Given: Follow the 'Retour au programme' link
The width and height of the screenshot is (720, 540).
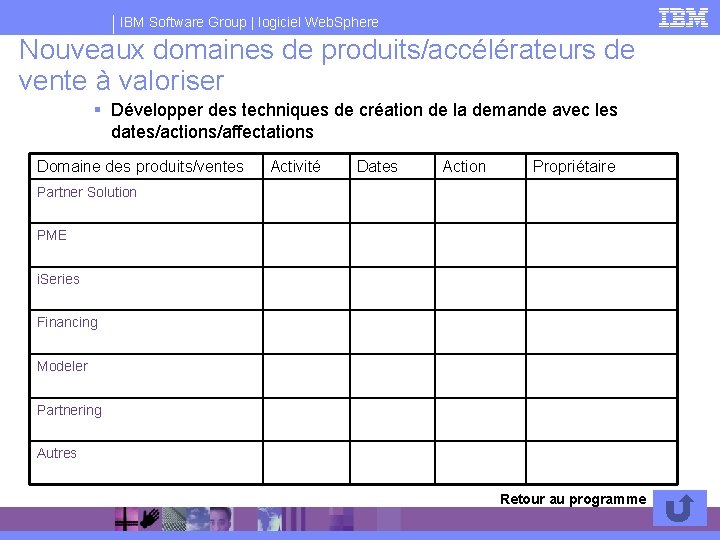Looking at the screenshot, I should pos(573,499).
